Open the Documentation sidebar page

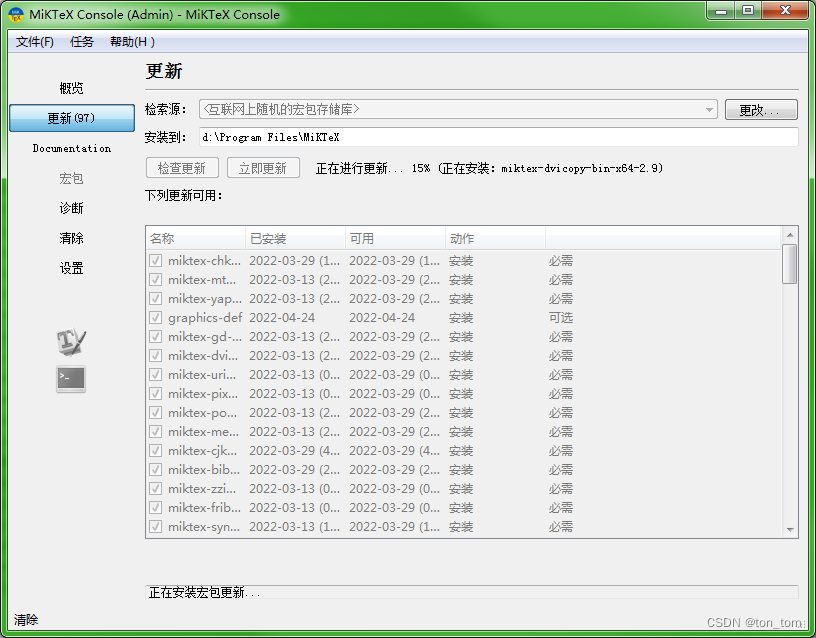72,148
